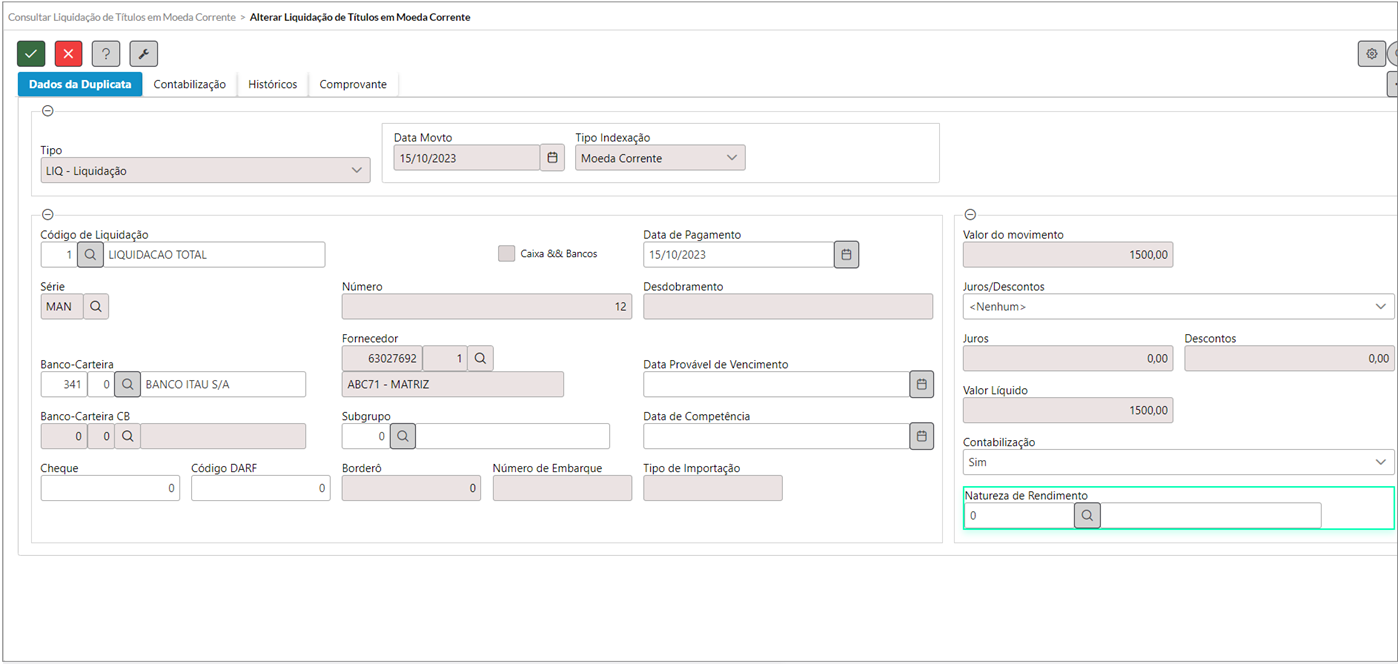Click the wrench tools icon
The height and width of the screenshot is (664, 1398).
[x=143, y=54]
